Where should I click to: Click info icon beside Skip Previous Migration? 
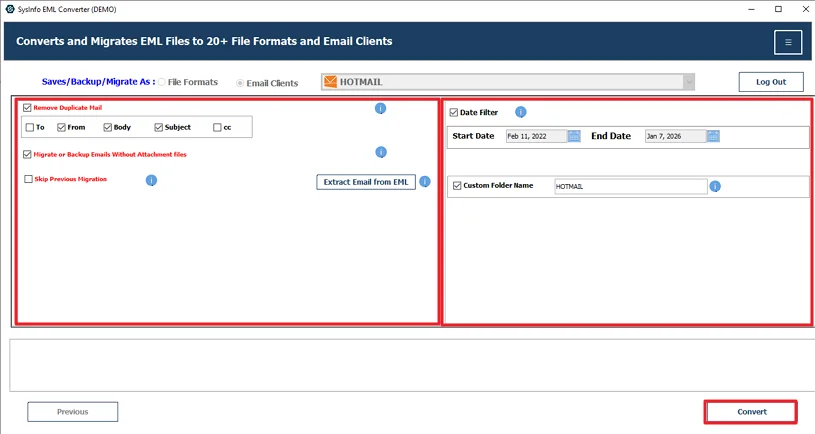click(151, 180)
